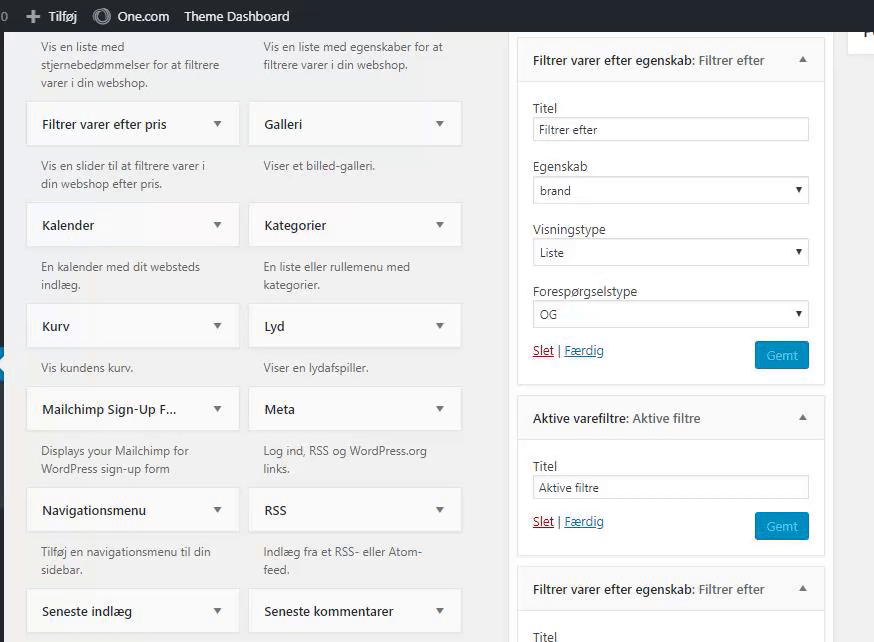Expand the Kategorier widget arrow
This screenshot has height=642, width=874.
(439, 225)
